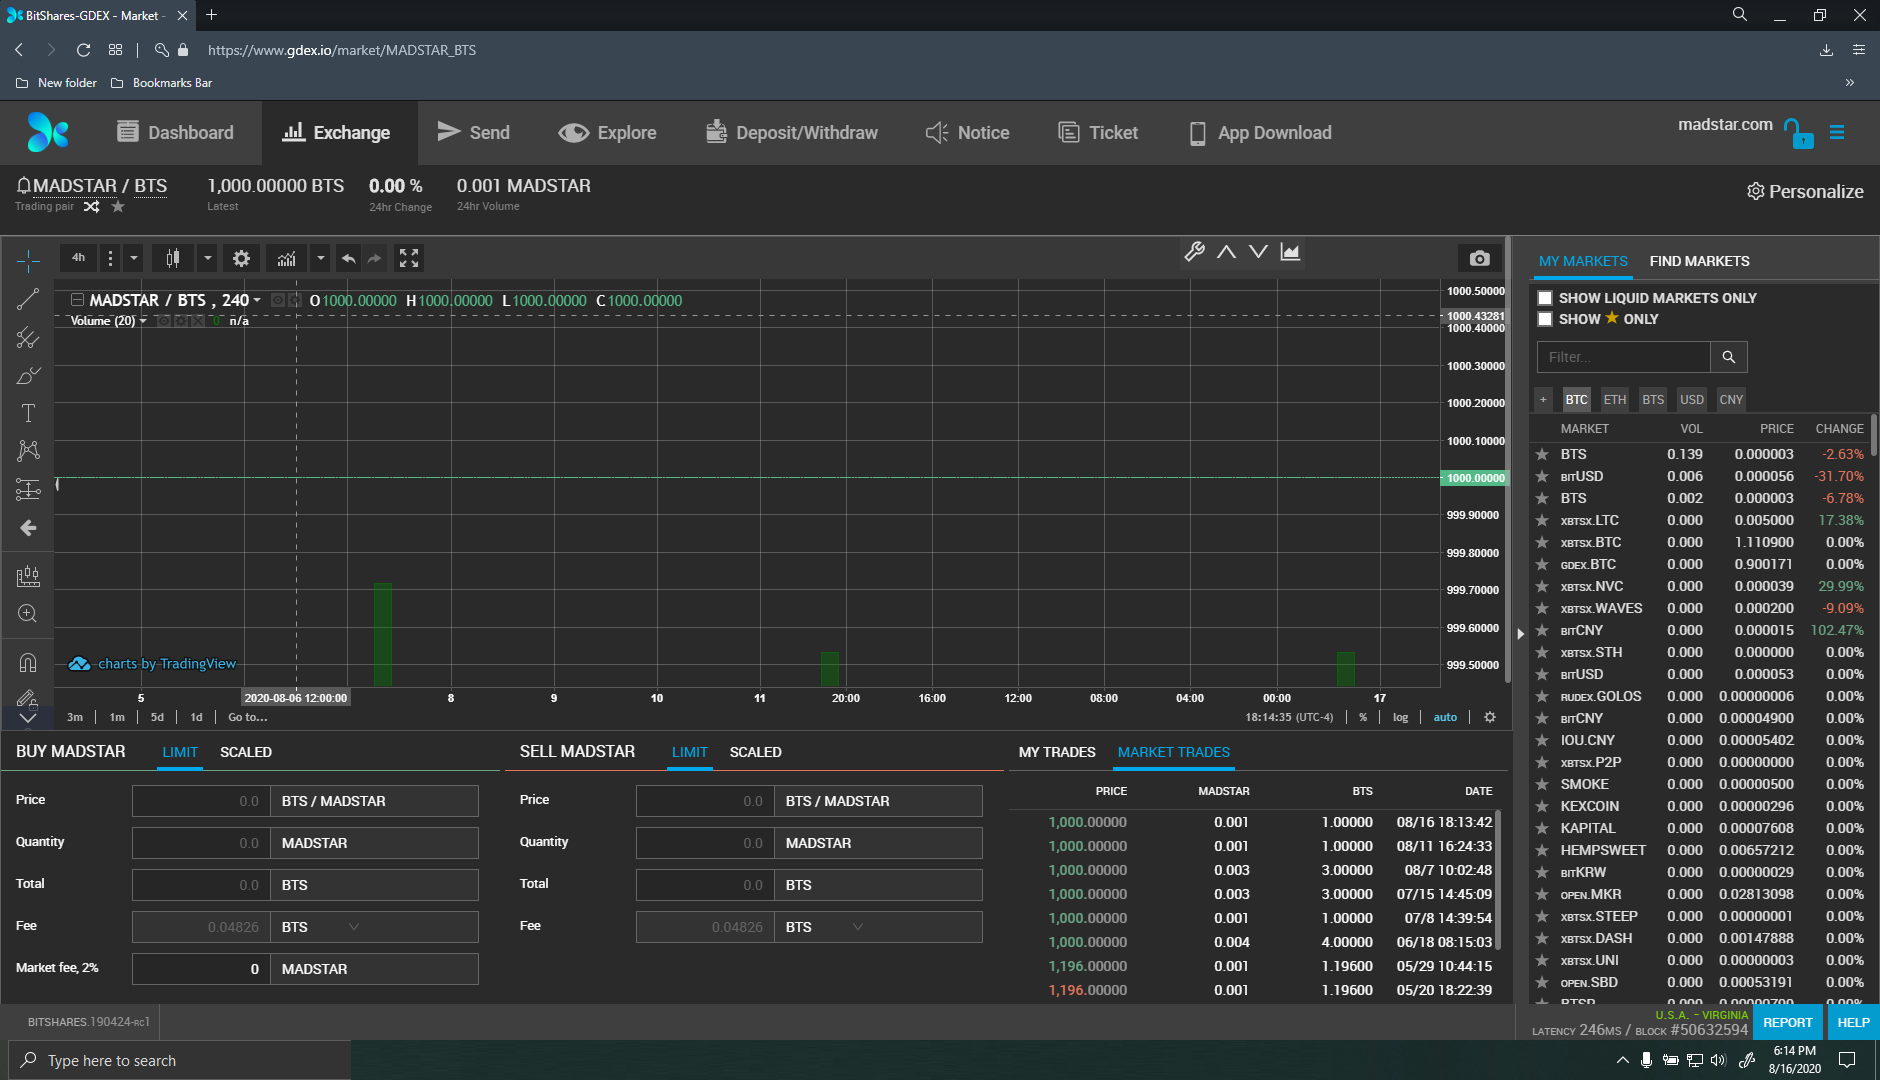Screen dimensions: 1880x1080
Task: Switch to depth chart view icon
Action: click(1291, 252)
